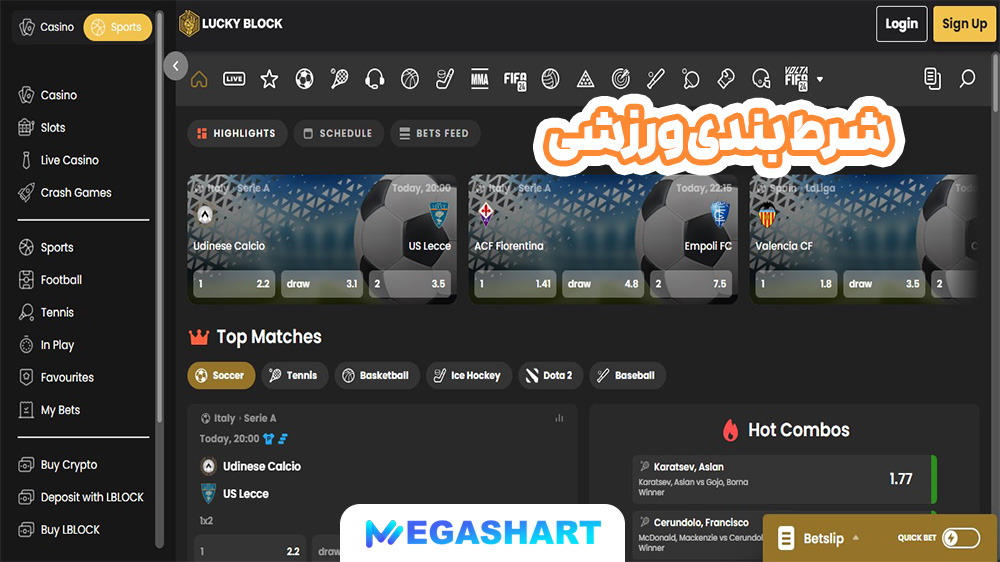
Task: Bet on US Lecce win at 3.5
Action: pyautogui.click(x=410, y=284)
